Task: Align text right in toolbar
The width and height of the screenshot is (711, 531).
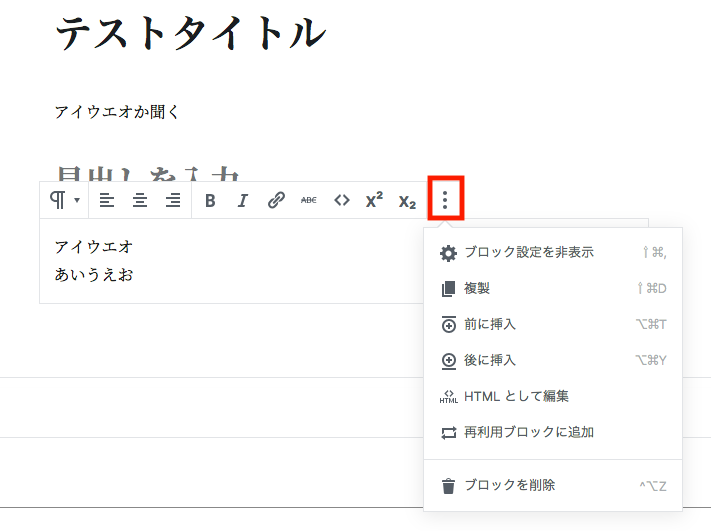Action: tap(173, 201)
